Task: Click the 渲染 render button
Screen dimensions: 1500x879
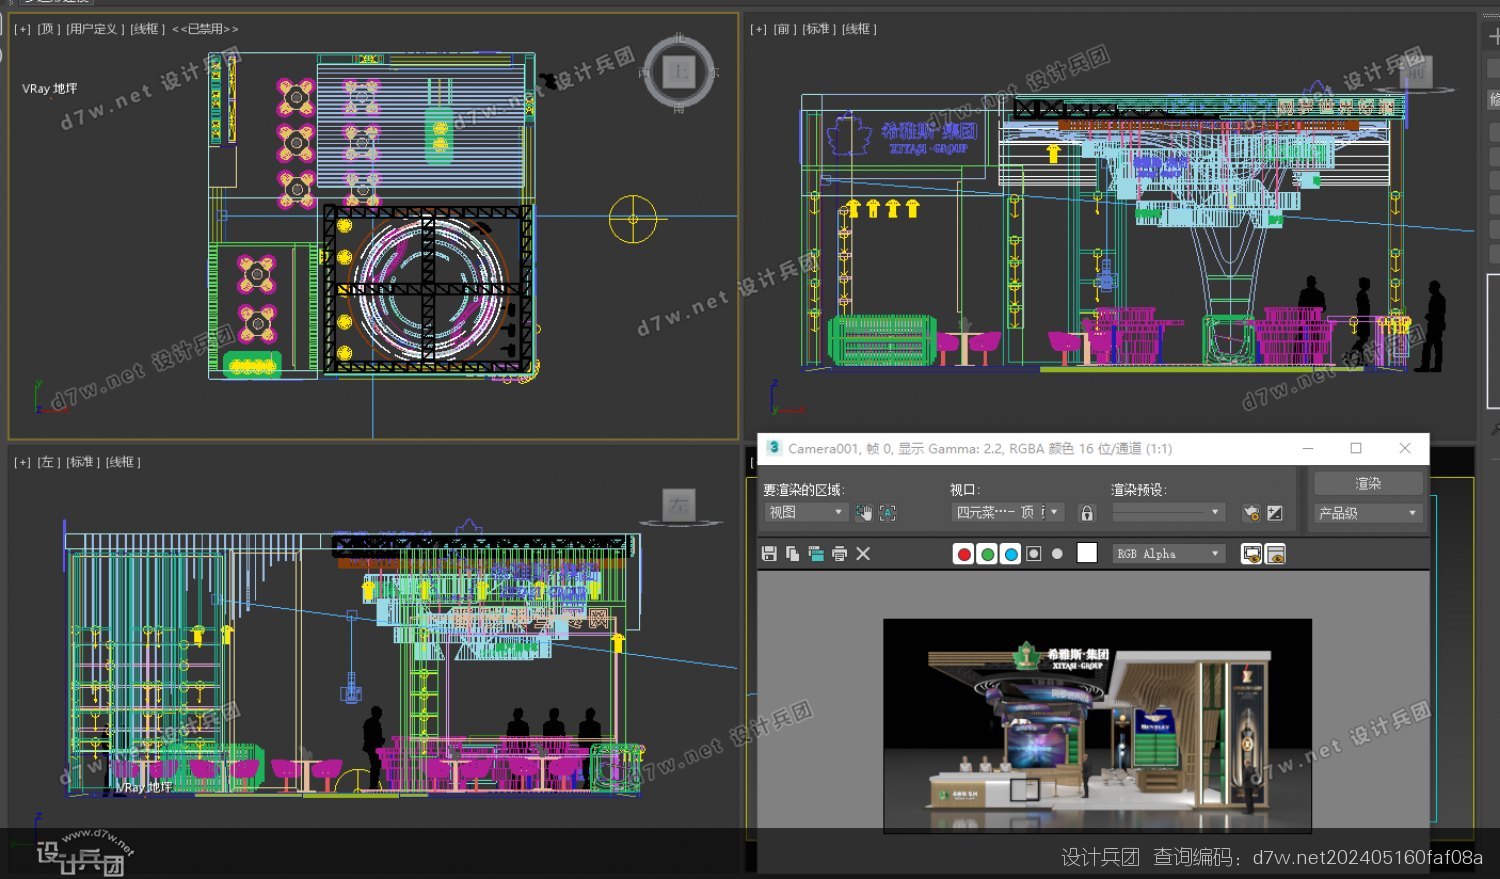Action: [x=1367, y=484]
